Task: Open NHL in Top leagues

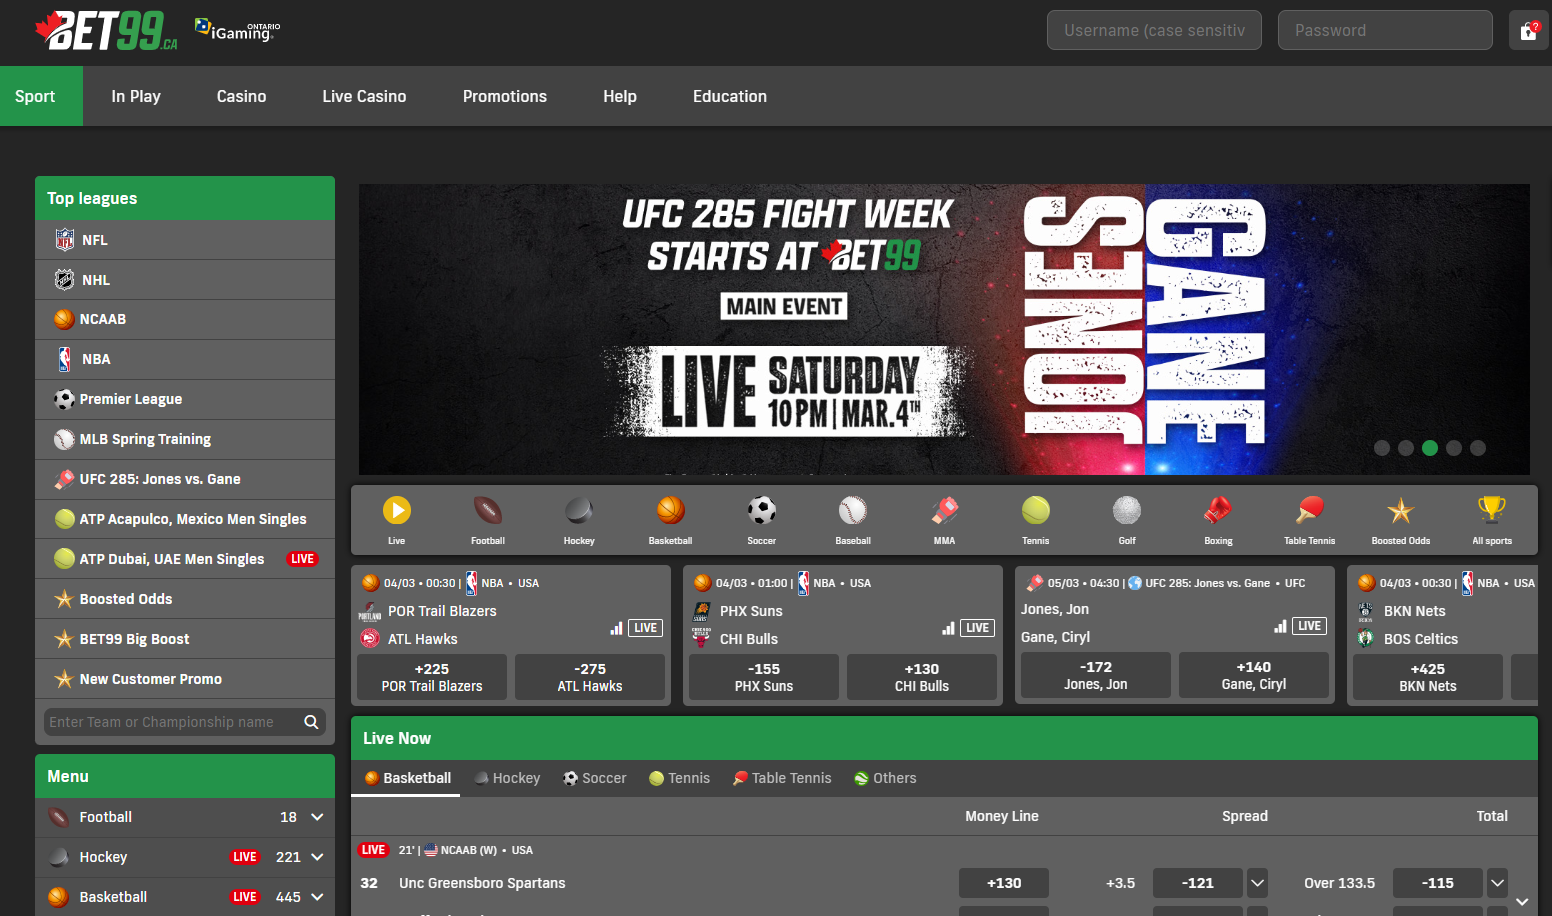Action: pos(185,280)
